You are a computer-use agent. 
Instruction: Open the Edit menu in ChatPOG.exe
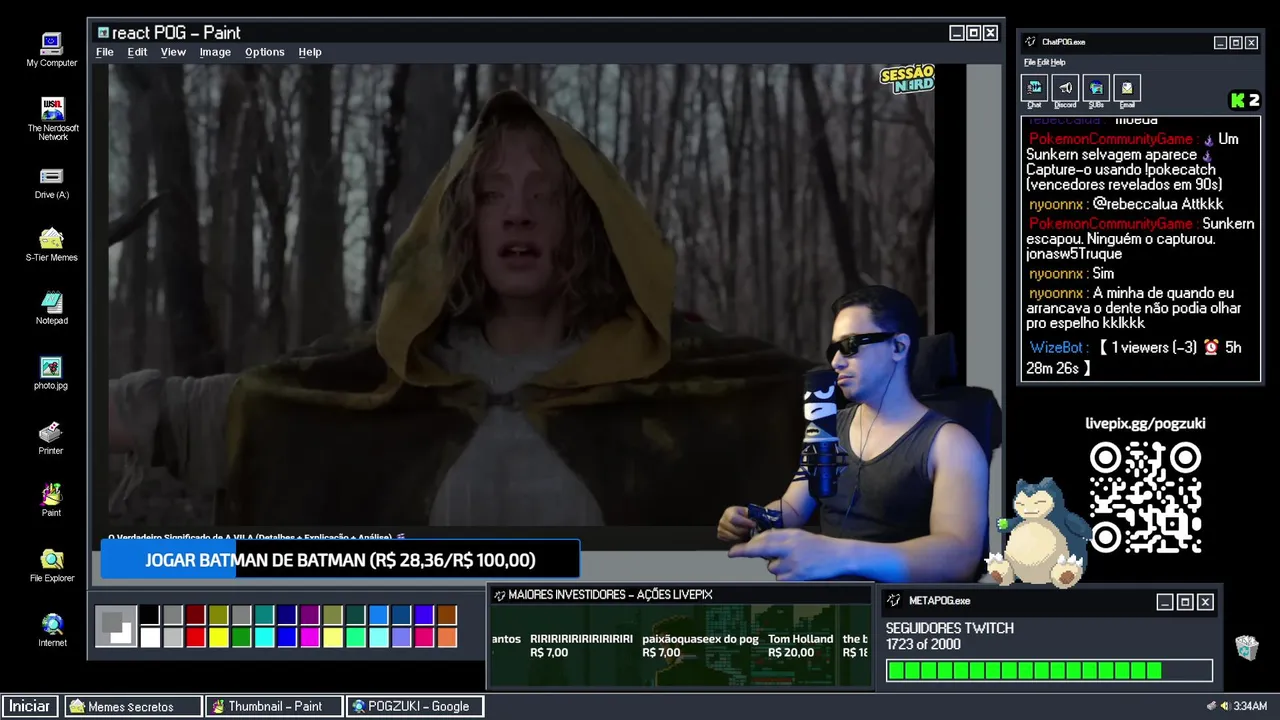(x=1042, y=62)
